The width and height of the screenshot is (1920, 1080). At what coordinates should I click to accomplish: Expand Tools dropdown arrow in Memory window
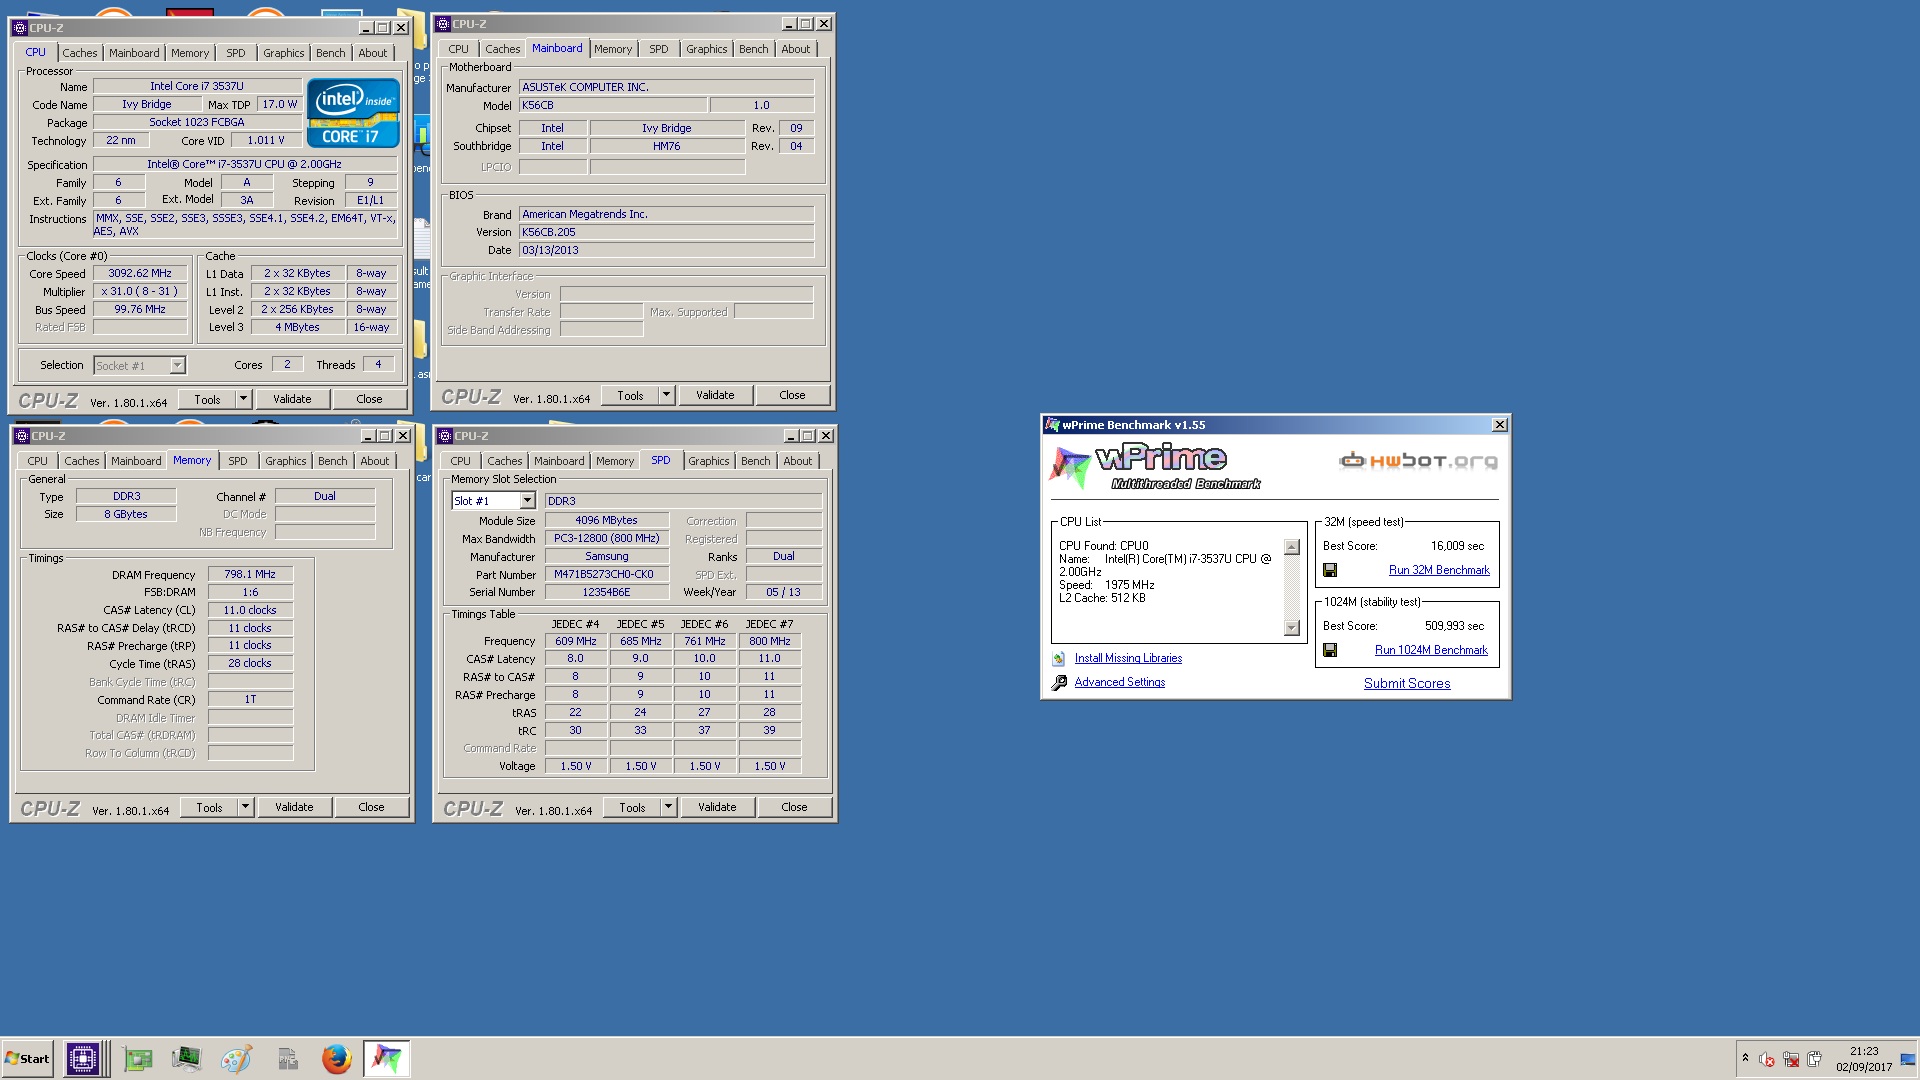(x=245, y=807)
